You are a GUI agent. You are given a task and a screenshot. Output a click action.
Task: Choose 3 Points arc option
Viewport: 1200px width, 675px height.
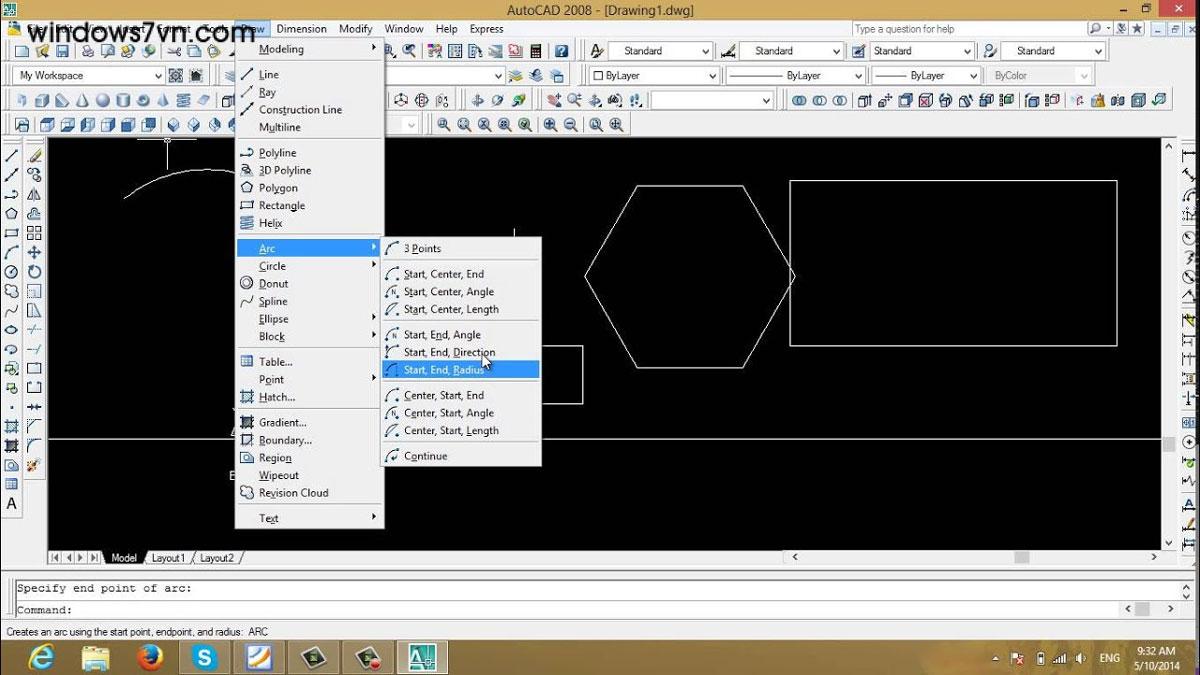pyautogui.click(x=461, y=249)
